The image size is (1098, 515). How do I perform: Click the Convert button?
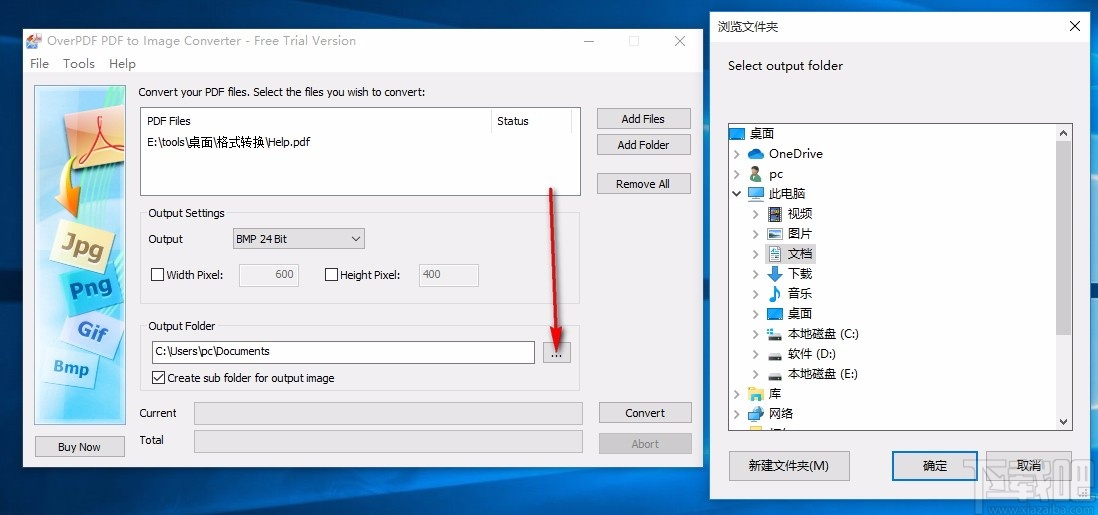point(645,413)
